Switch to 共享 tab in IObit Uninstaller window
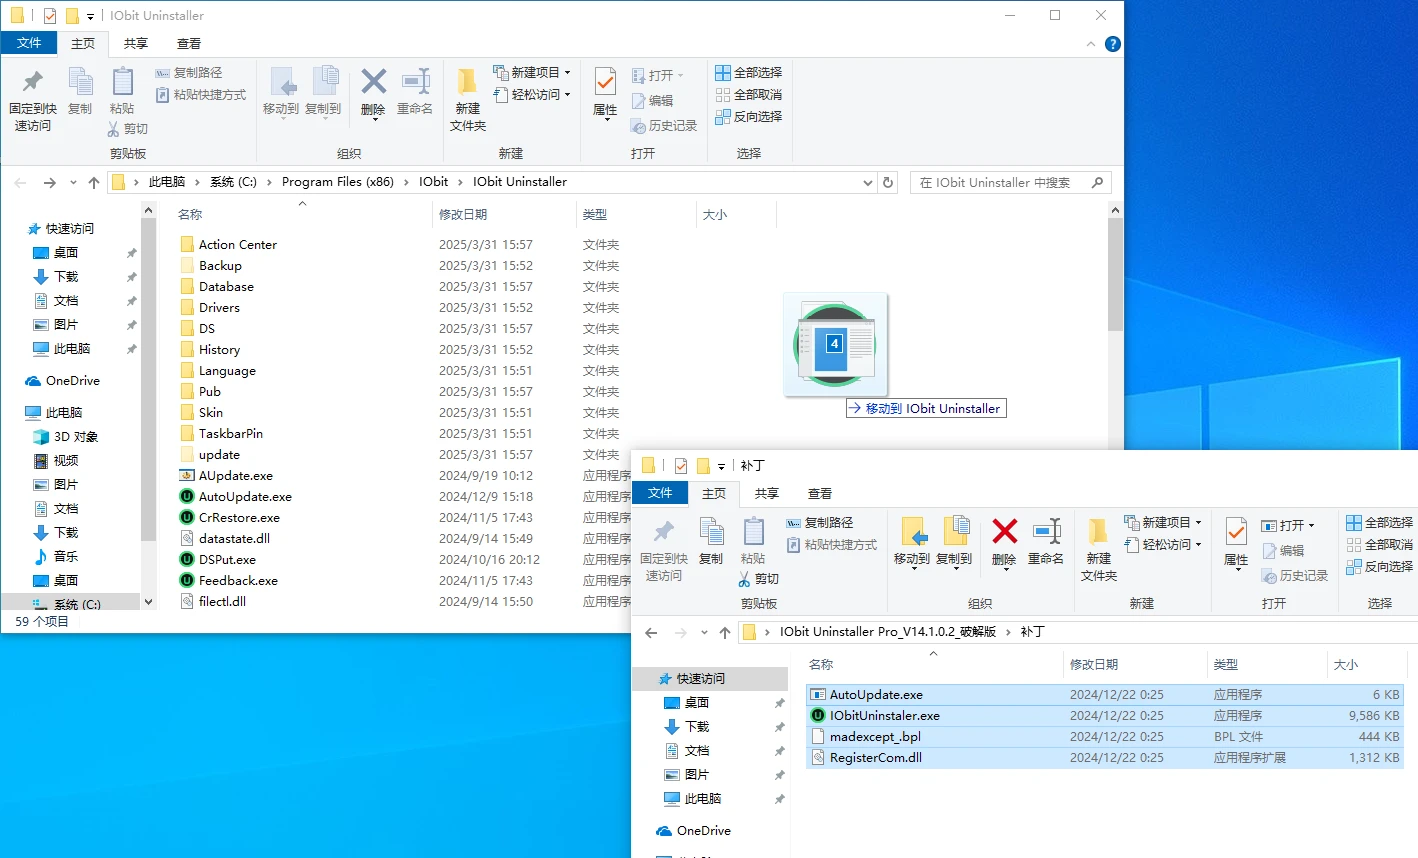Screen dimensions: 1418x858 136,44
